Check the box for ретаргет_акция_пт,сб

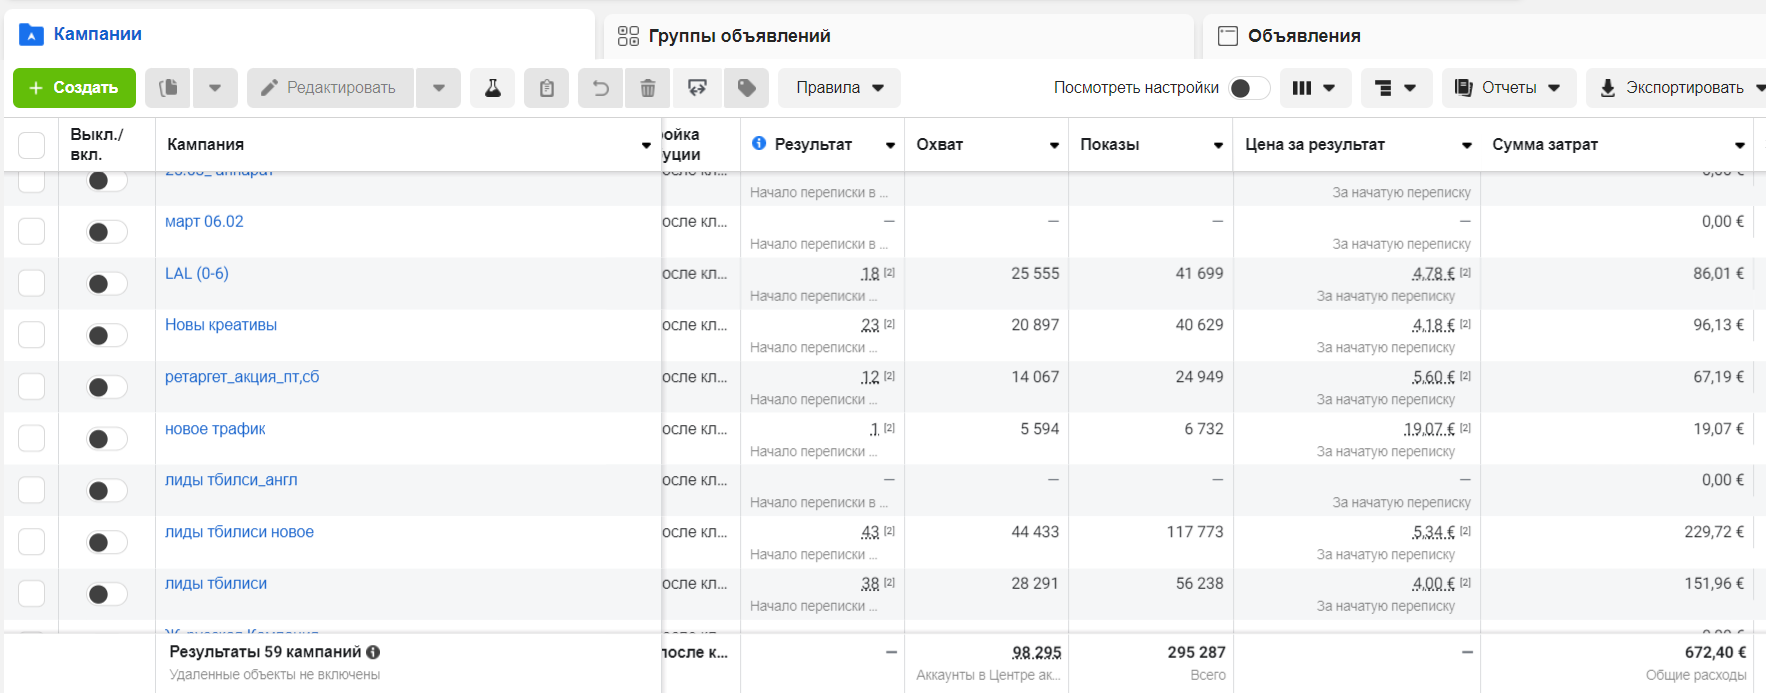(x=32, y=387)
